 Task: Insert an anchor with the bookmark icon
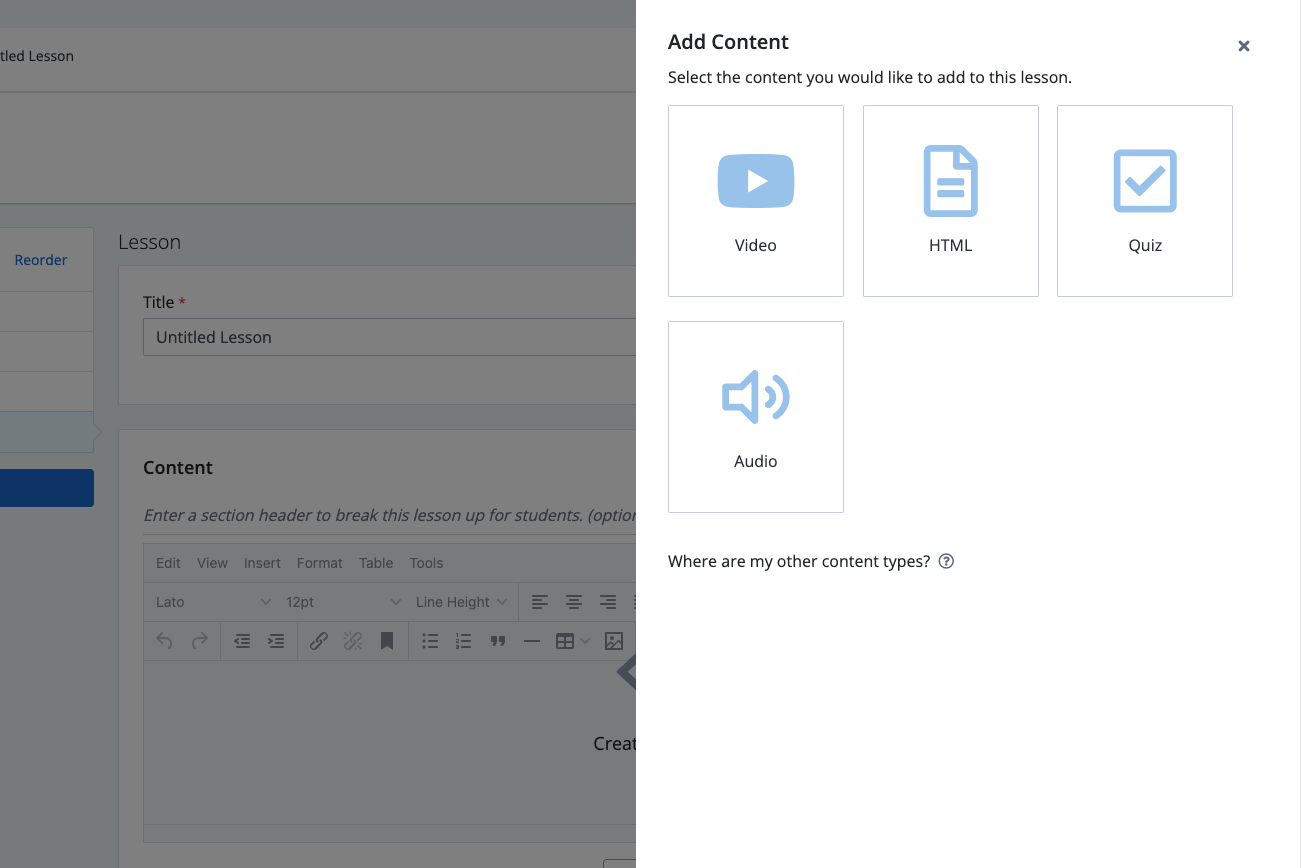coord(386,641)
